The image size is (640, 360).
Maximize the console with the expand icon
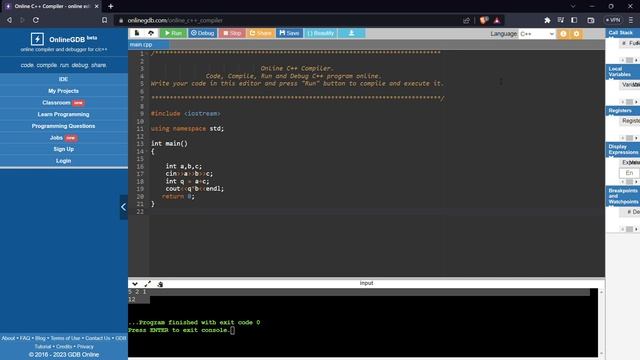(148, 284)
